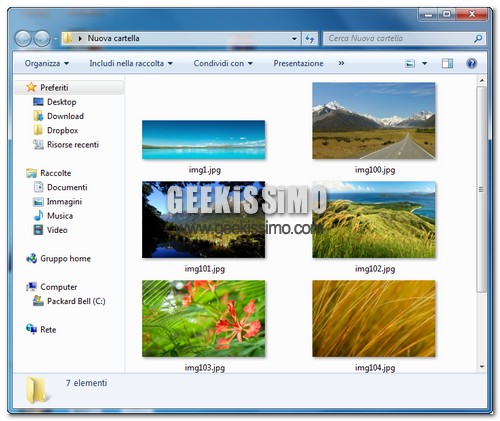This screenshot has width=500, height=421.
Task: Open the Immagini library
Action: click(64, 202)
